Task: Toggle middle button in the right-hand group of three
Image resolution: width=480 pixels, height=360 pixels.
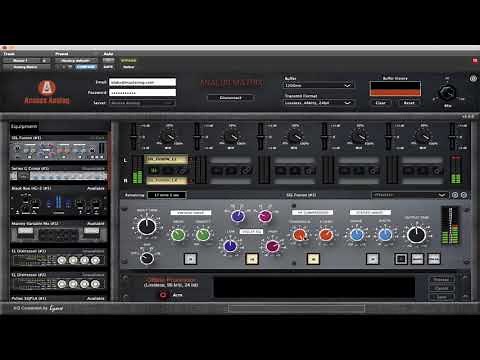Action: (x=417, y=259)
